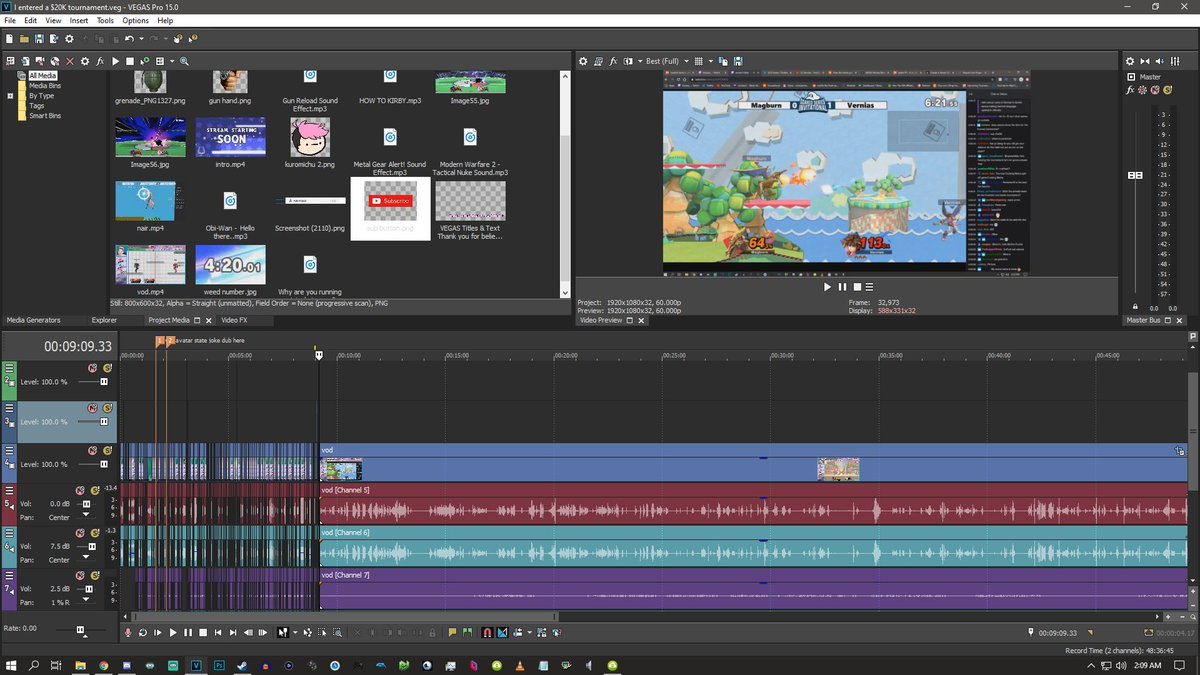Select the Normal Edit tool
The image size is (1200, 675).
click(x=282, y=632)
